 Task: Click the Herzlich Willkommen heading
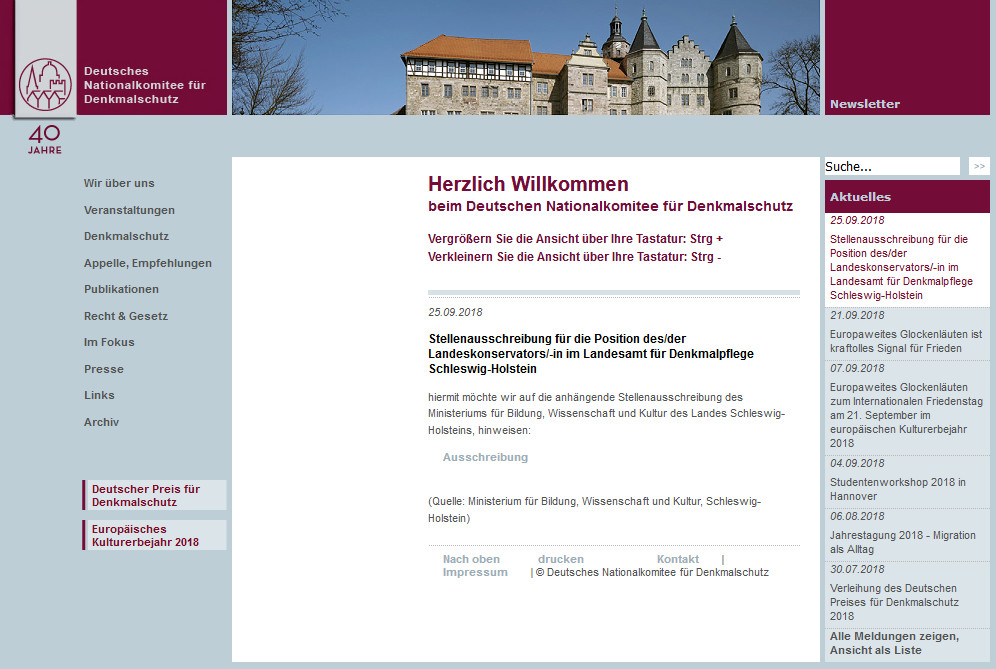click(x=528, y=184)
